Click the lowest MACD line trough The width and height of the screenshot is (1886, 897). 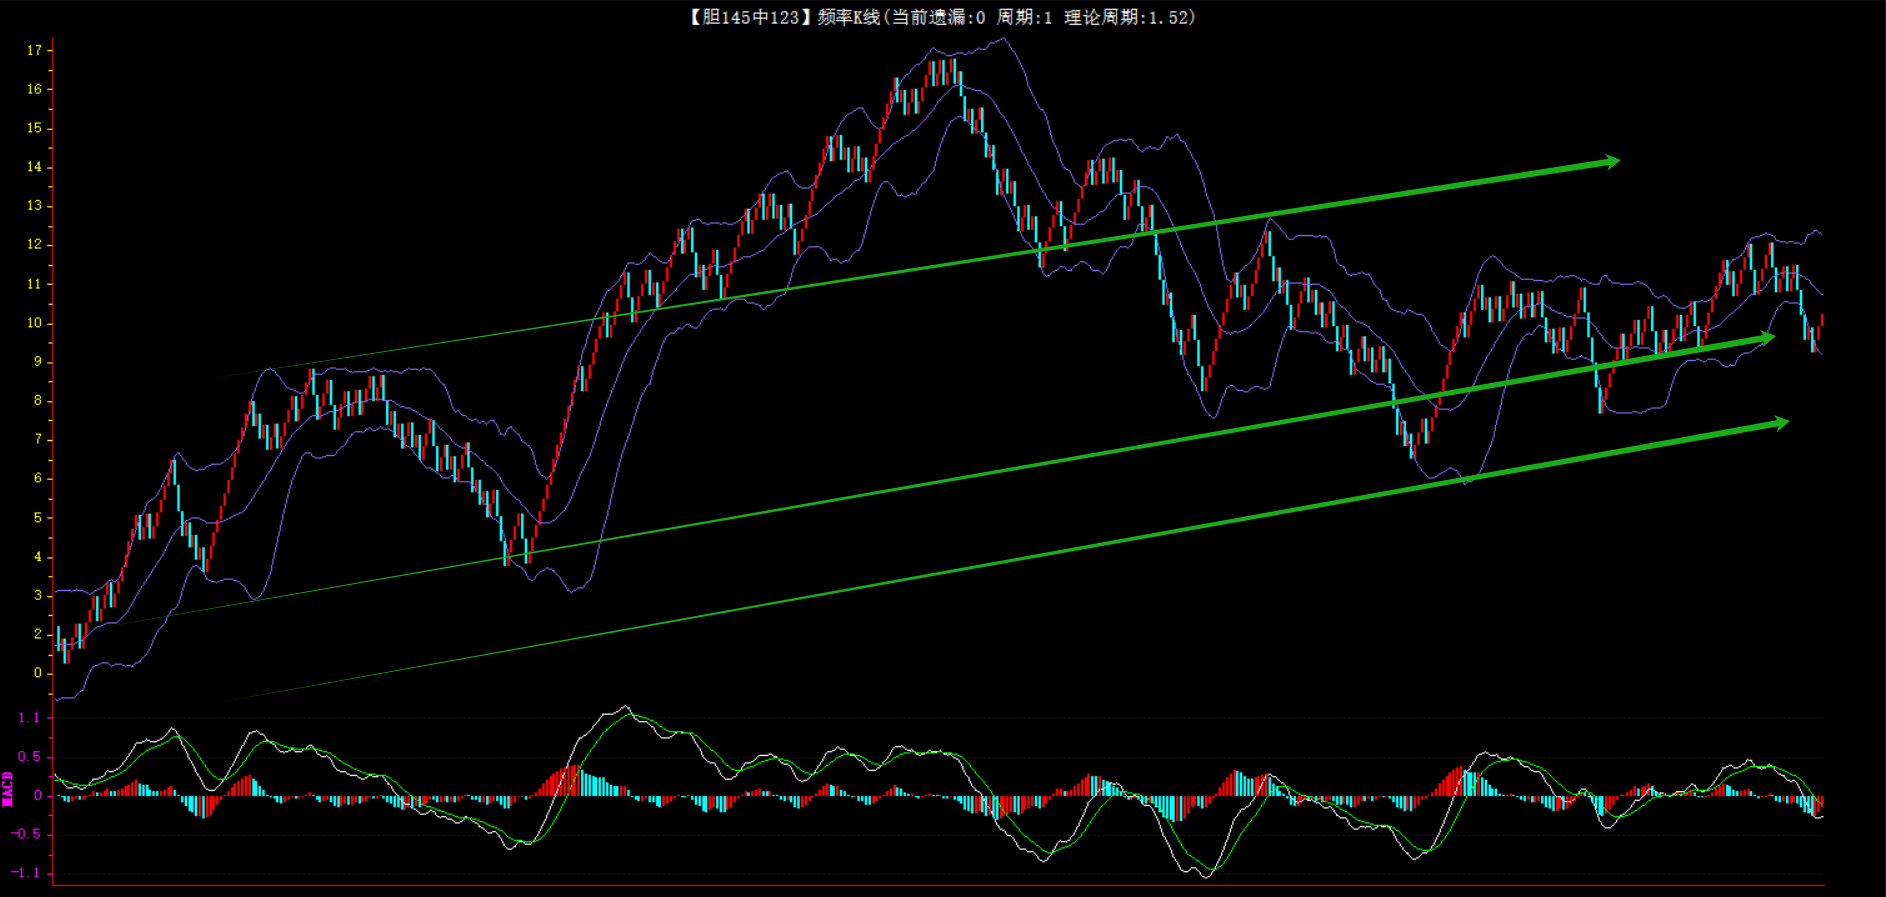[x=1205, y=876]
